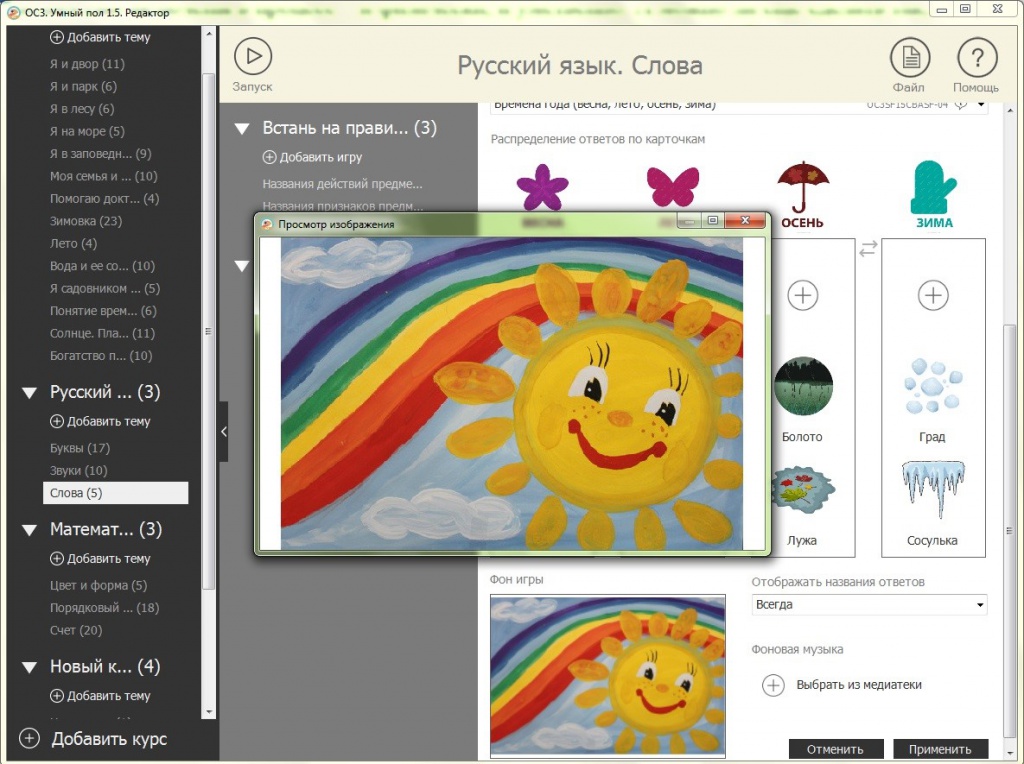Select Названия действий предме... game
The height and width of the screenshot is (764, 1024).
pyautogui.click(x=342, y=184)
